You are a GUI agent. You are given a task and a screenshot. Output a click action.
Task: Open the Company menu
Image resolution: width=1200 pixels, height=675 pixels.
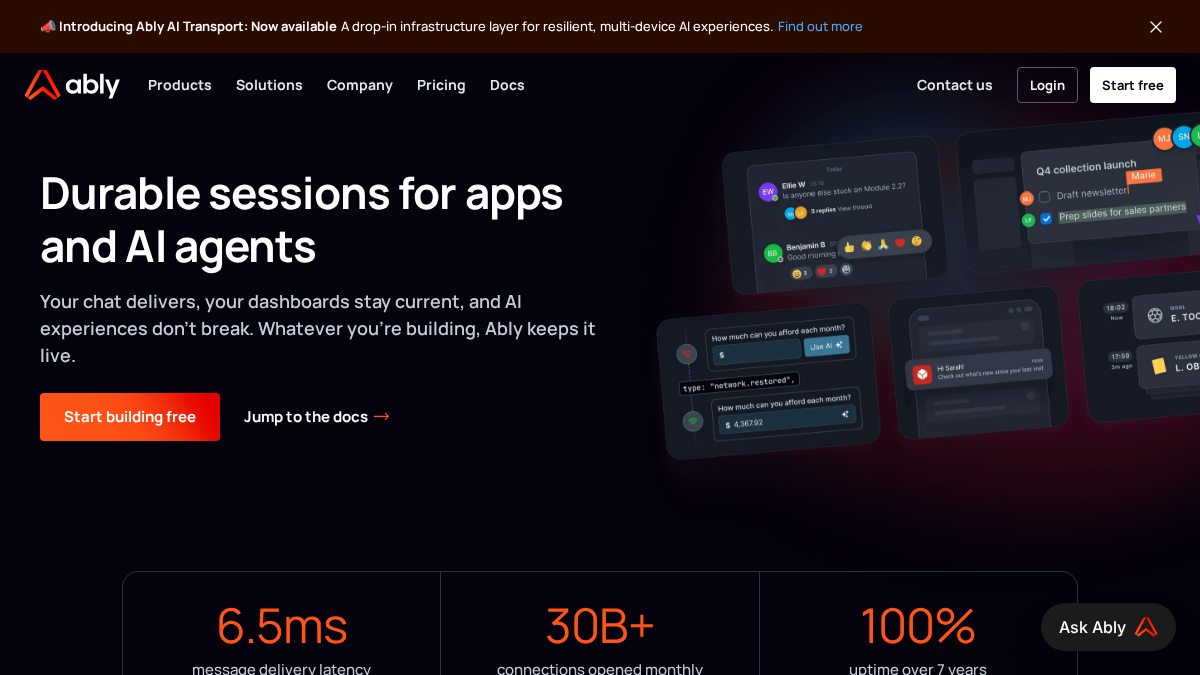(x=360, y=85)
